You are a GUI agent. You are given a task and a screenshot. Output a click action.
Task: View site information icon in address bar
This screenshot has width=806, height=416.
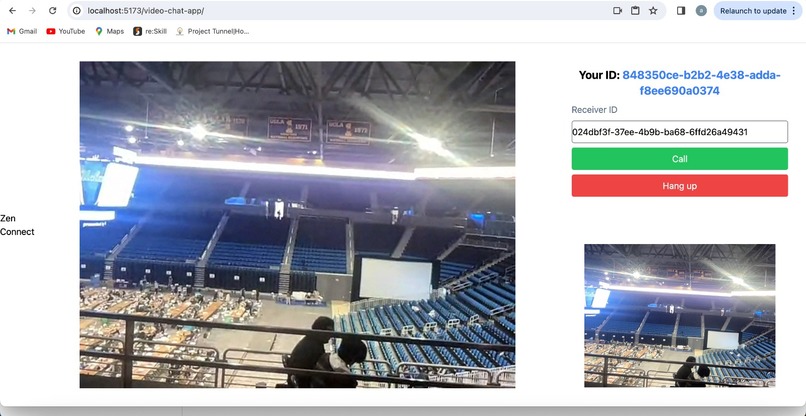pyautogui.click(x=77, y=11)
